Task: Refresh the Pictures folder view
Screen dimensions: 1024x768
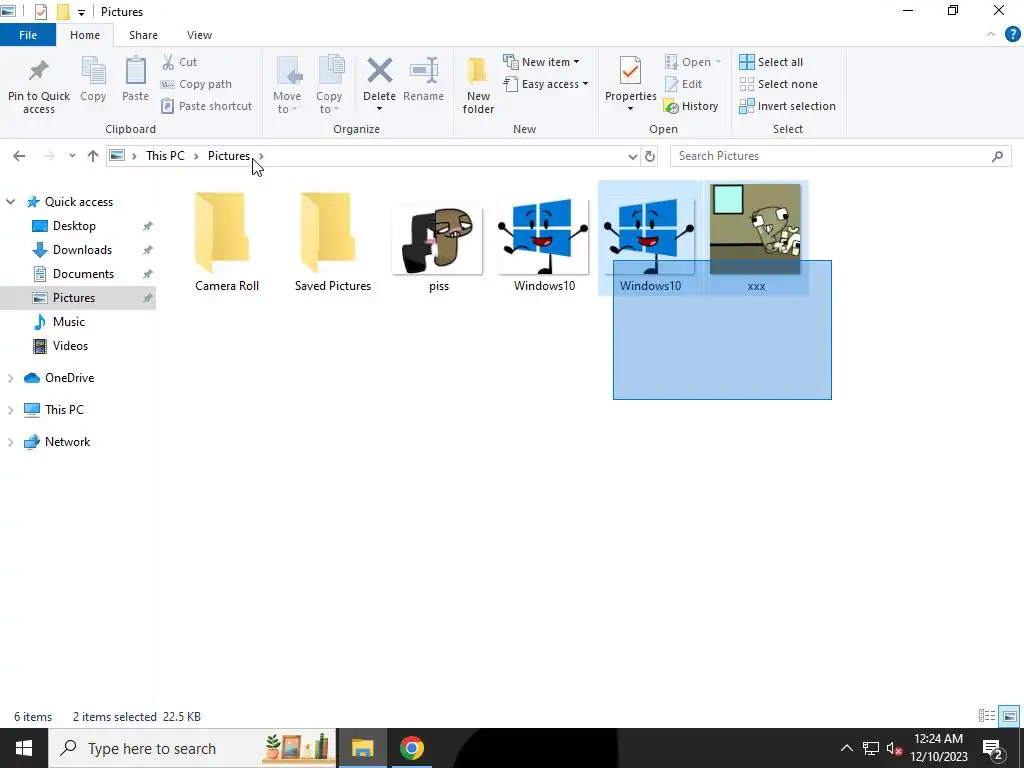Action: coord(650,157)
